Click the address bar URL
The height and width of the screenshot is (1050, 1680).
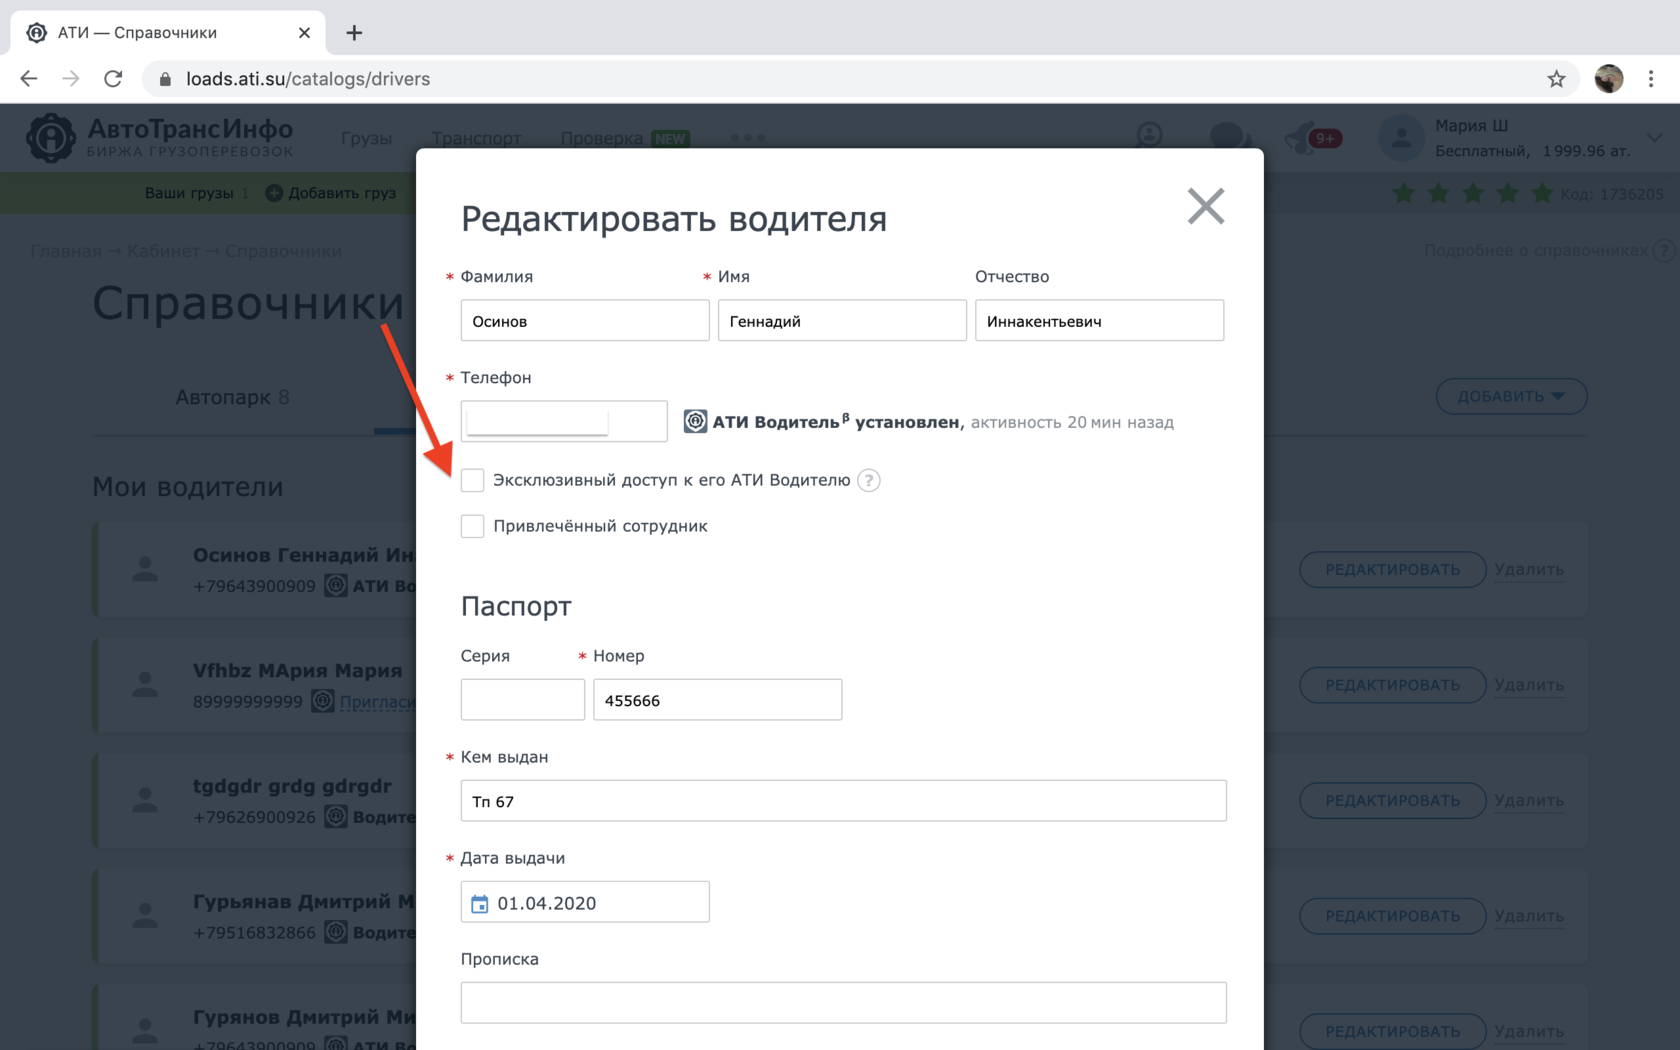(x=308, y=79)
